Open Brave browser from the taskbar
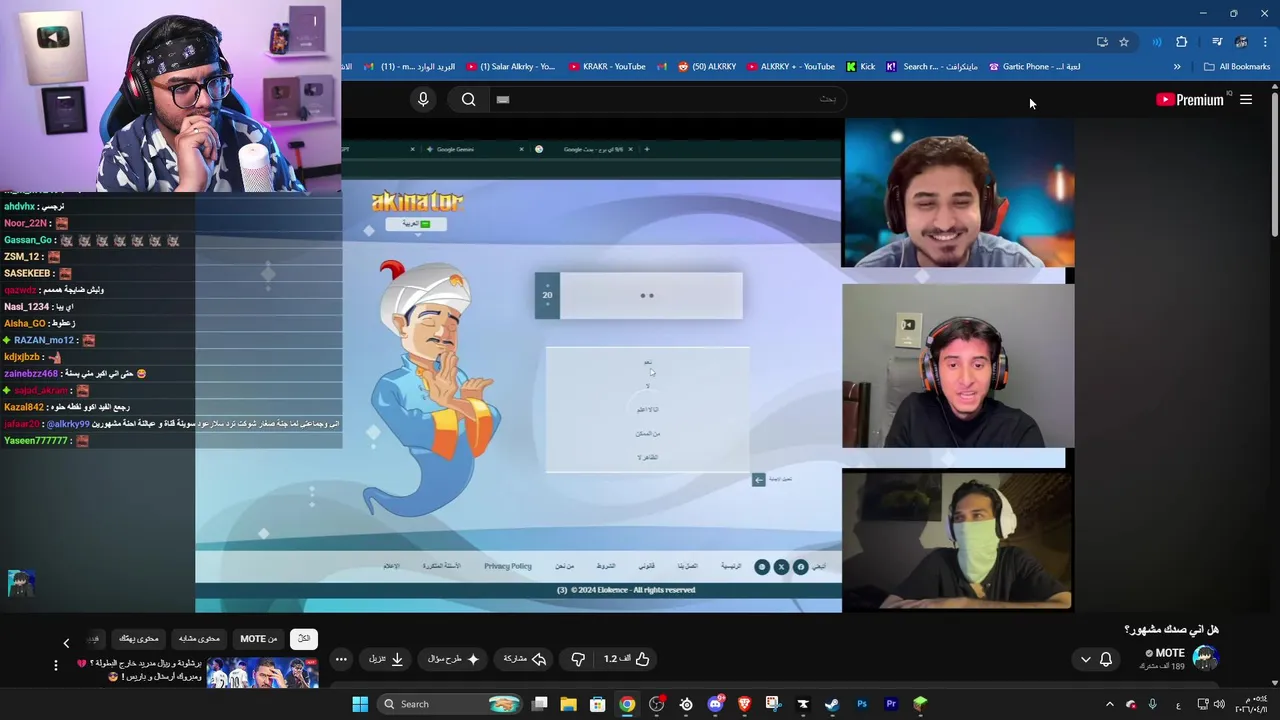Viewport: 1280px width, 720px height. (x=744, y=704)
